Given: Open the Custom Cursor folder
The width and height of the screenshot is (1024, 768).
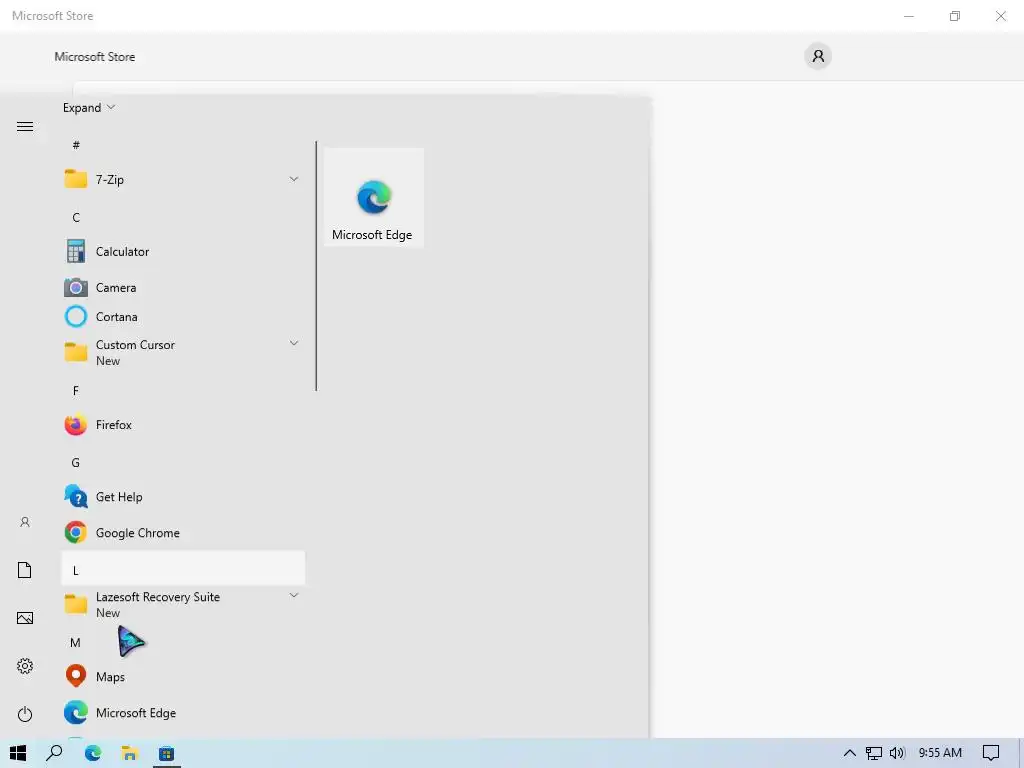Looking at the screenshot, I should (183, 353).
